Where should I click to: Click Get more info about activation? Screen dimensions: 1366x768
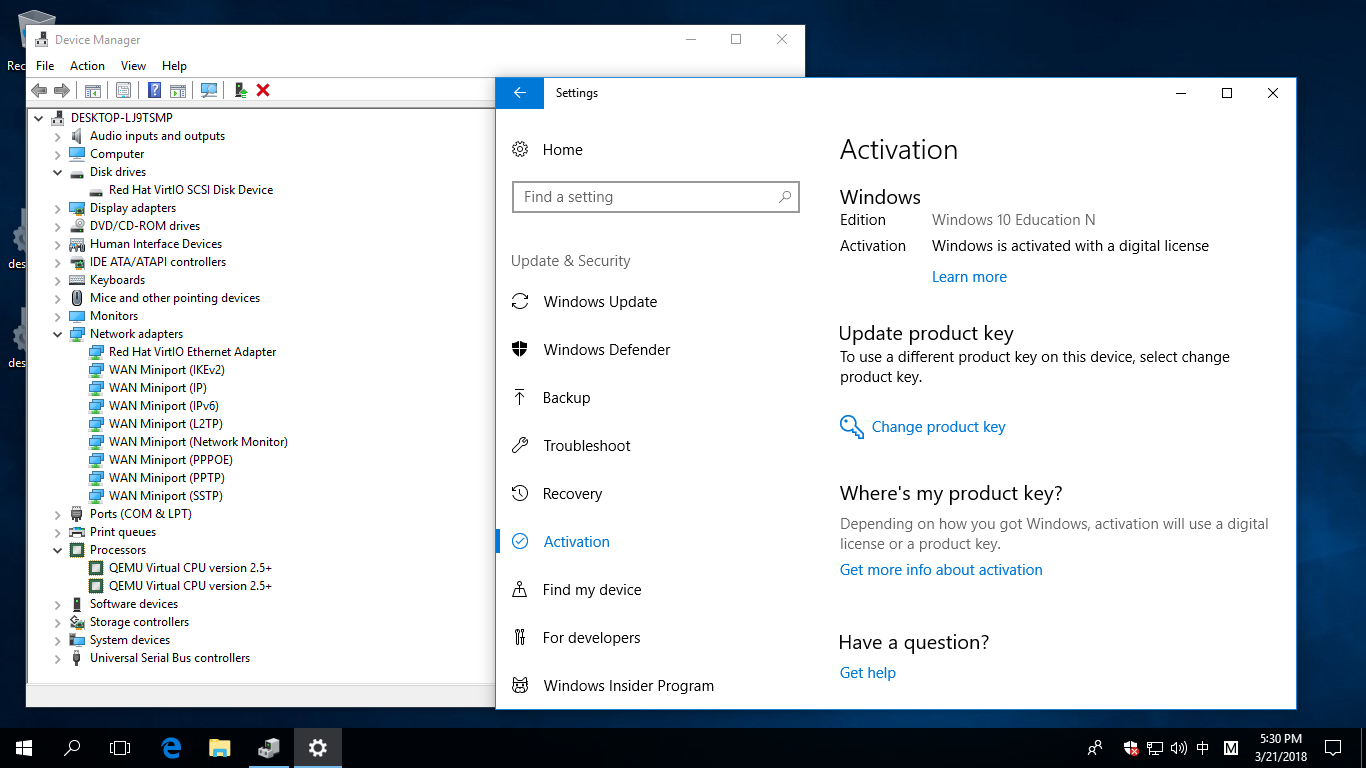tap(941, 570)
